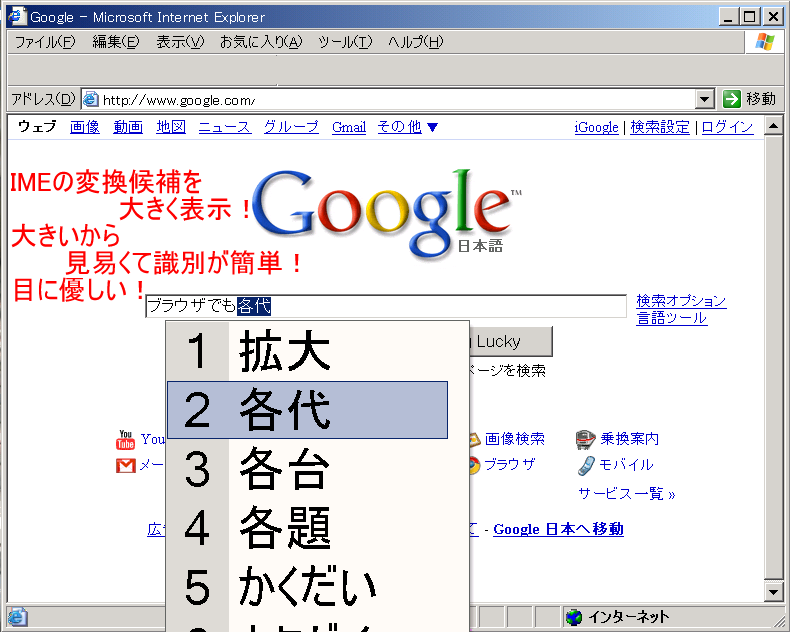790x632 pixels.
Task: Click the scrollbar down arrow
Action: click(773, 591)
